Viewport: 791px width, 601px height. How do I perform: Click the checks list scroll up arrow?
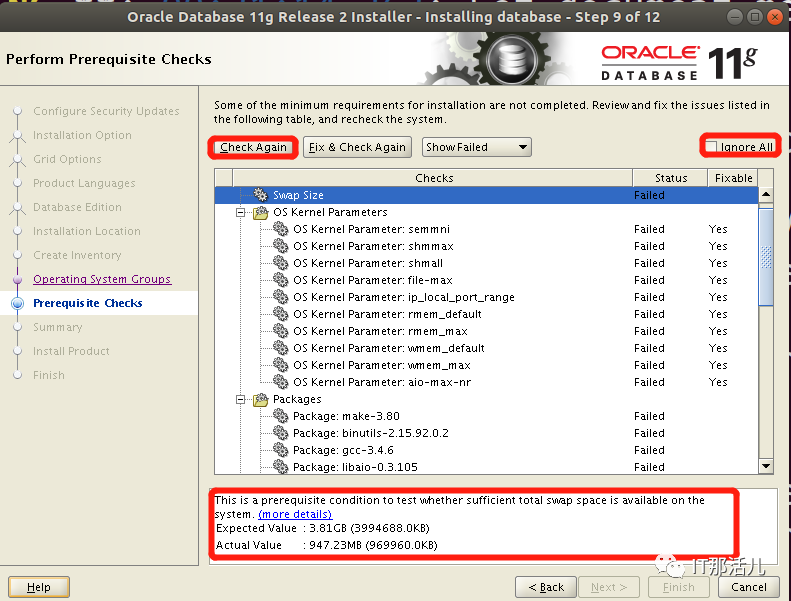coord(766,195)
